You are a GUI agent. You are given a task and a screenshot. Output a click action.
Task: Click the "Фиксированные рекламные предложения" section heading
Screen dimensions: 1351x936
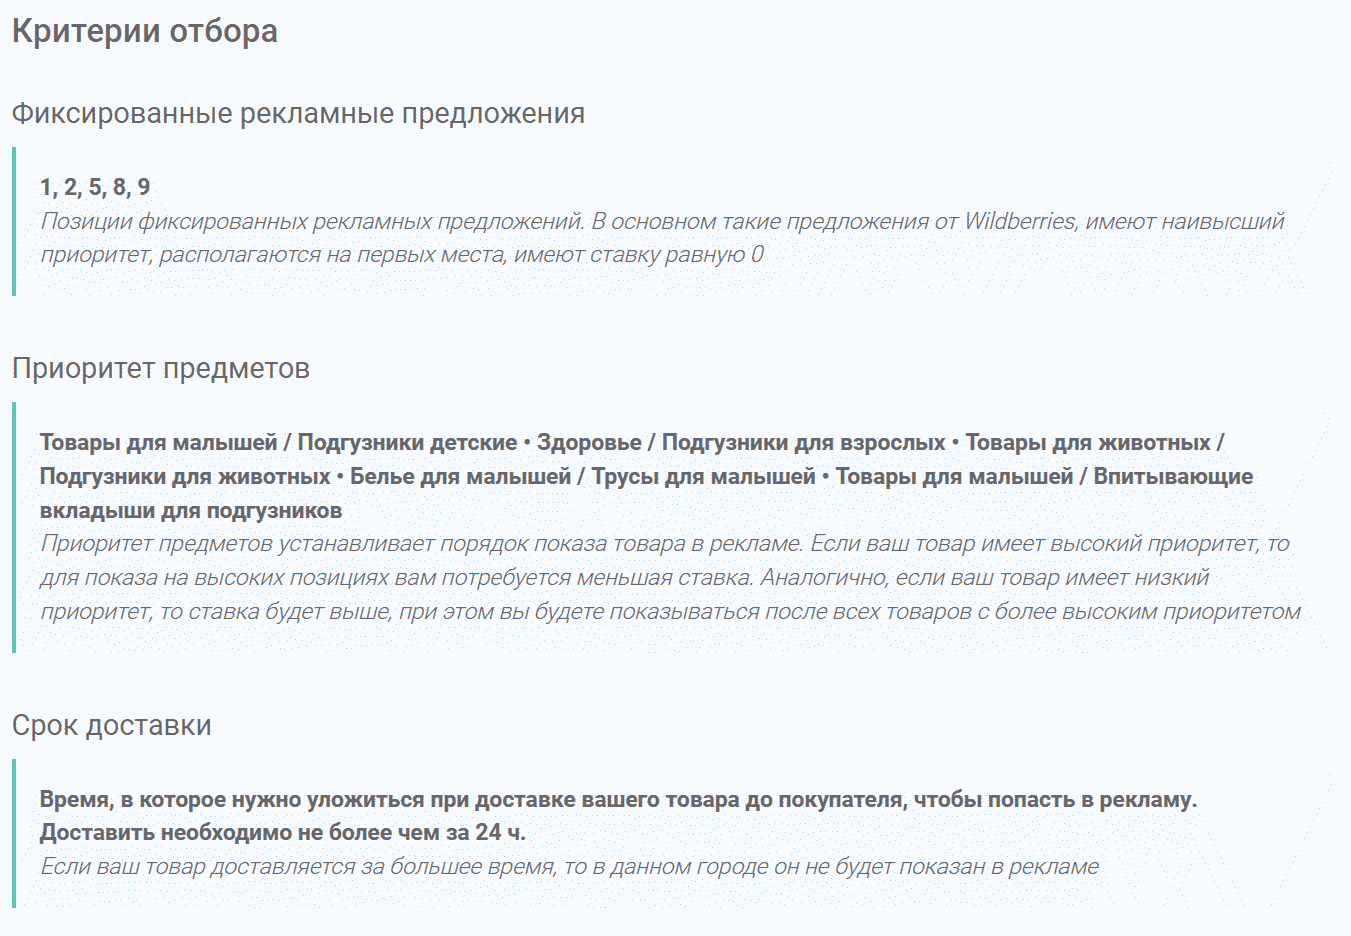tap(298, 114)
